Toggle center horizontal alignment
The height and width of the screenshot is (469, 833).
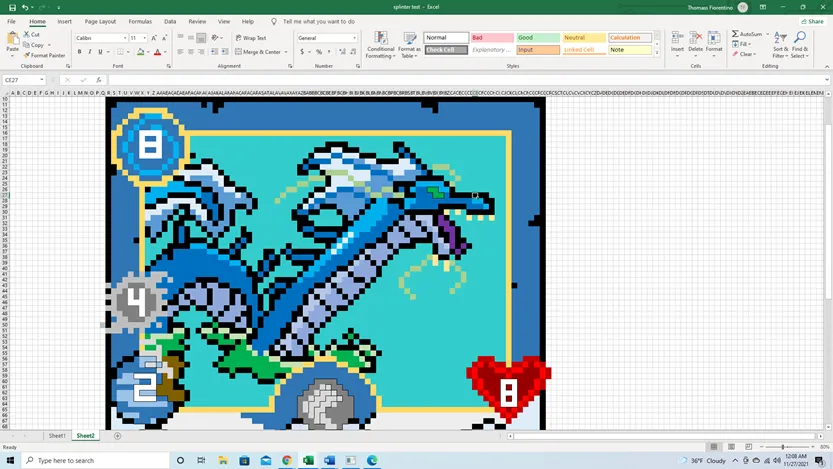pyautogui.click(x=191, y=52)
